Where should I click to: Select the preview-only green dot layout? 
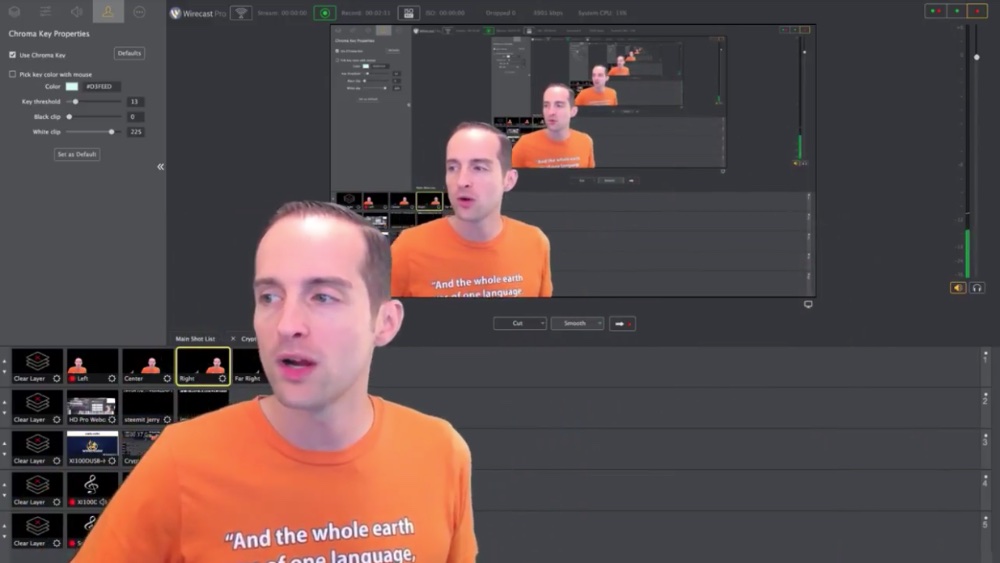tap(957, 11)
